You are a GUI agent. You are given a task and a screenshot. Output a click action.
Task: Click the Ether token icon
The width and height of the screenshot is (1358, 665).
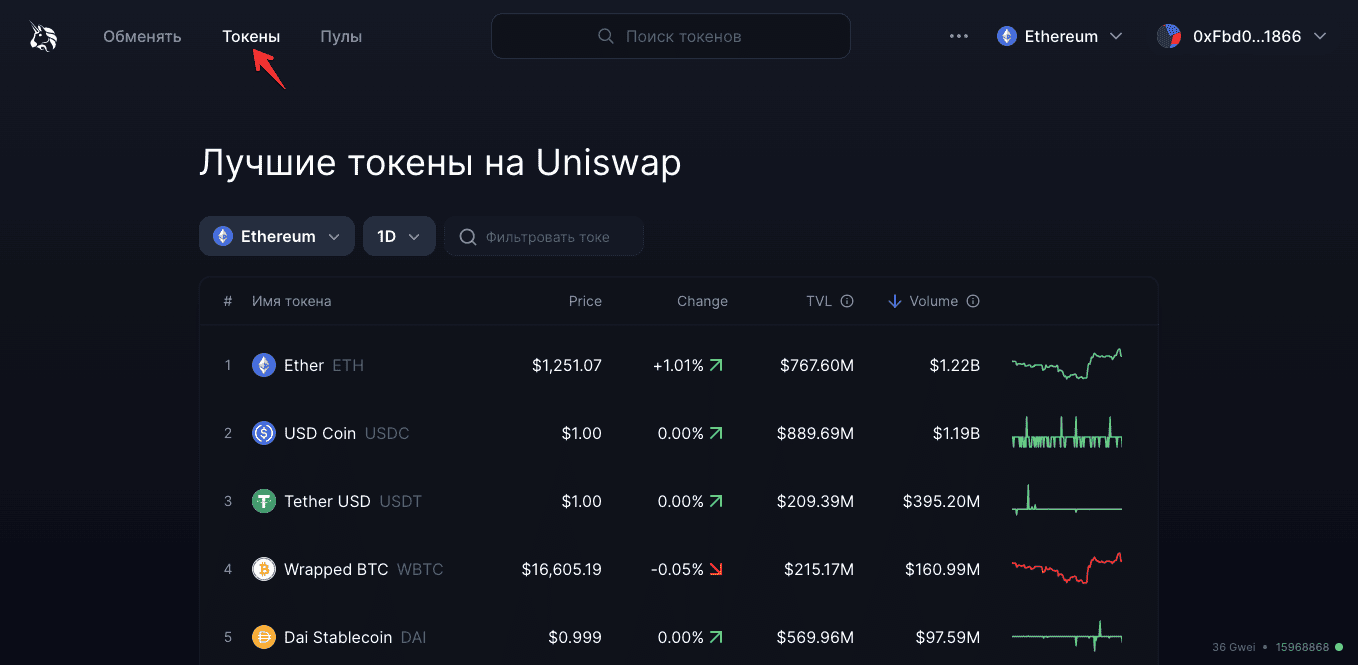coord(264,365)
